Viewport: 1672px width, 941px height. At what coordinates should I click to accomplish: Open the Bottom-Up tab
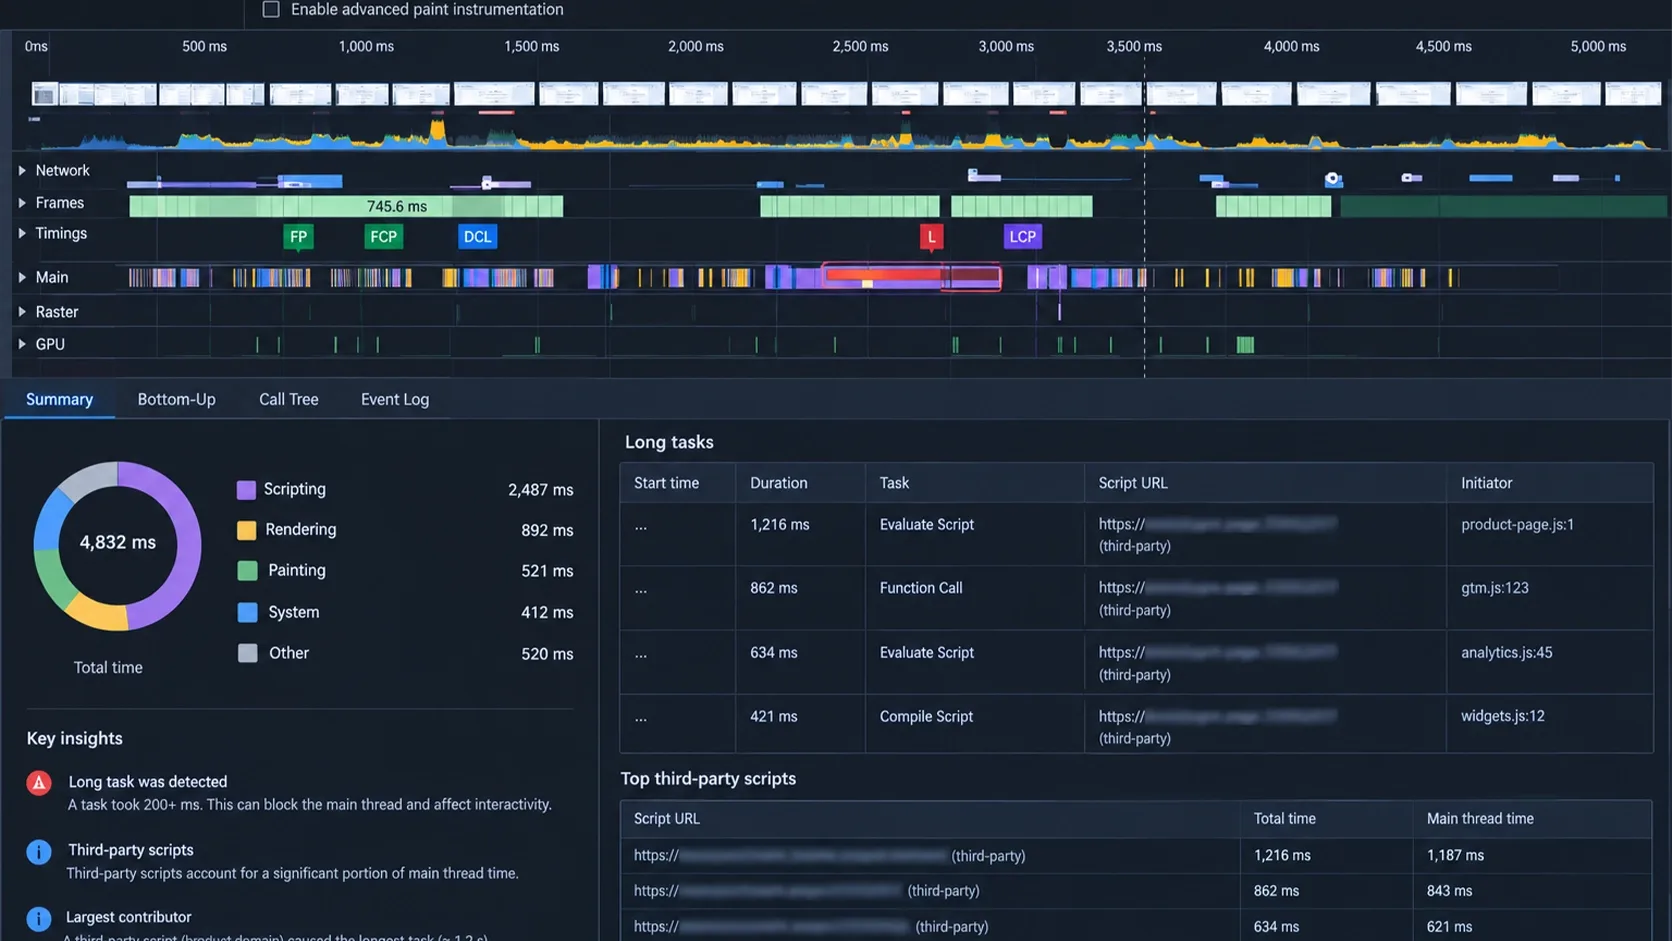[x=176, y=399]
